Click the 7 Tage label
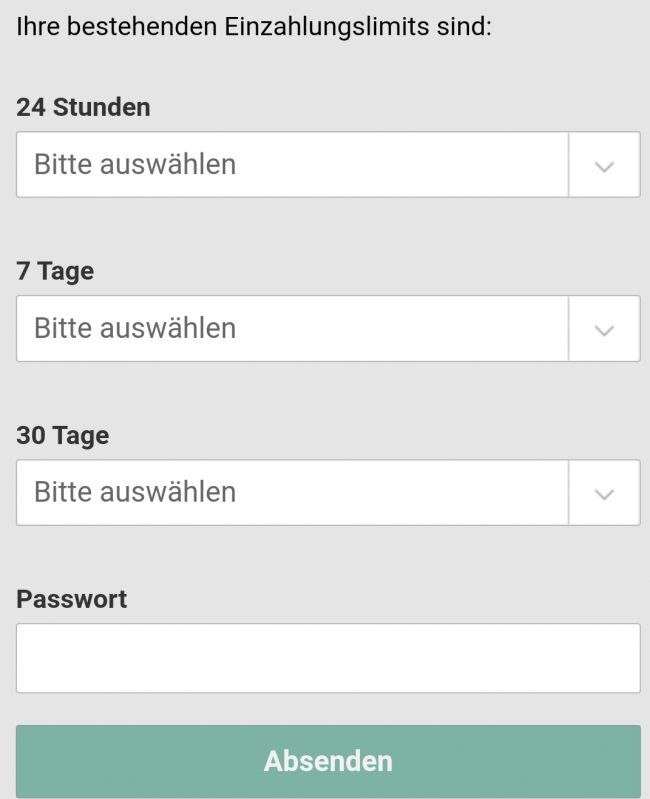 click(55, 271)
